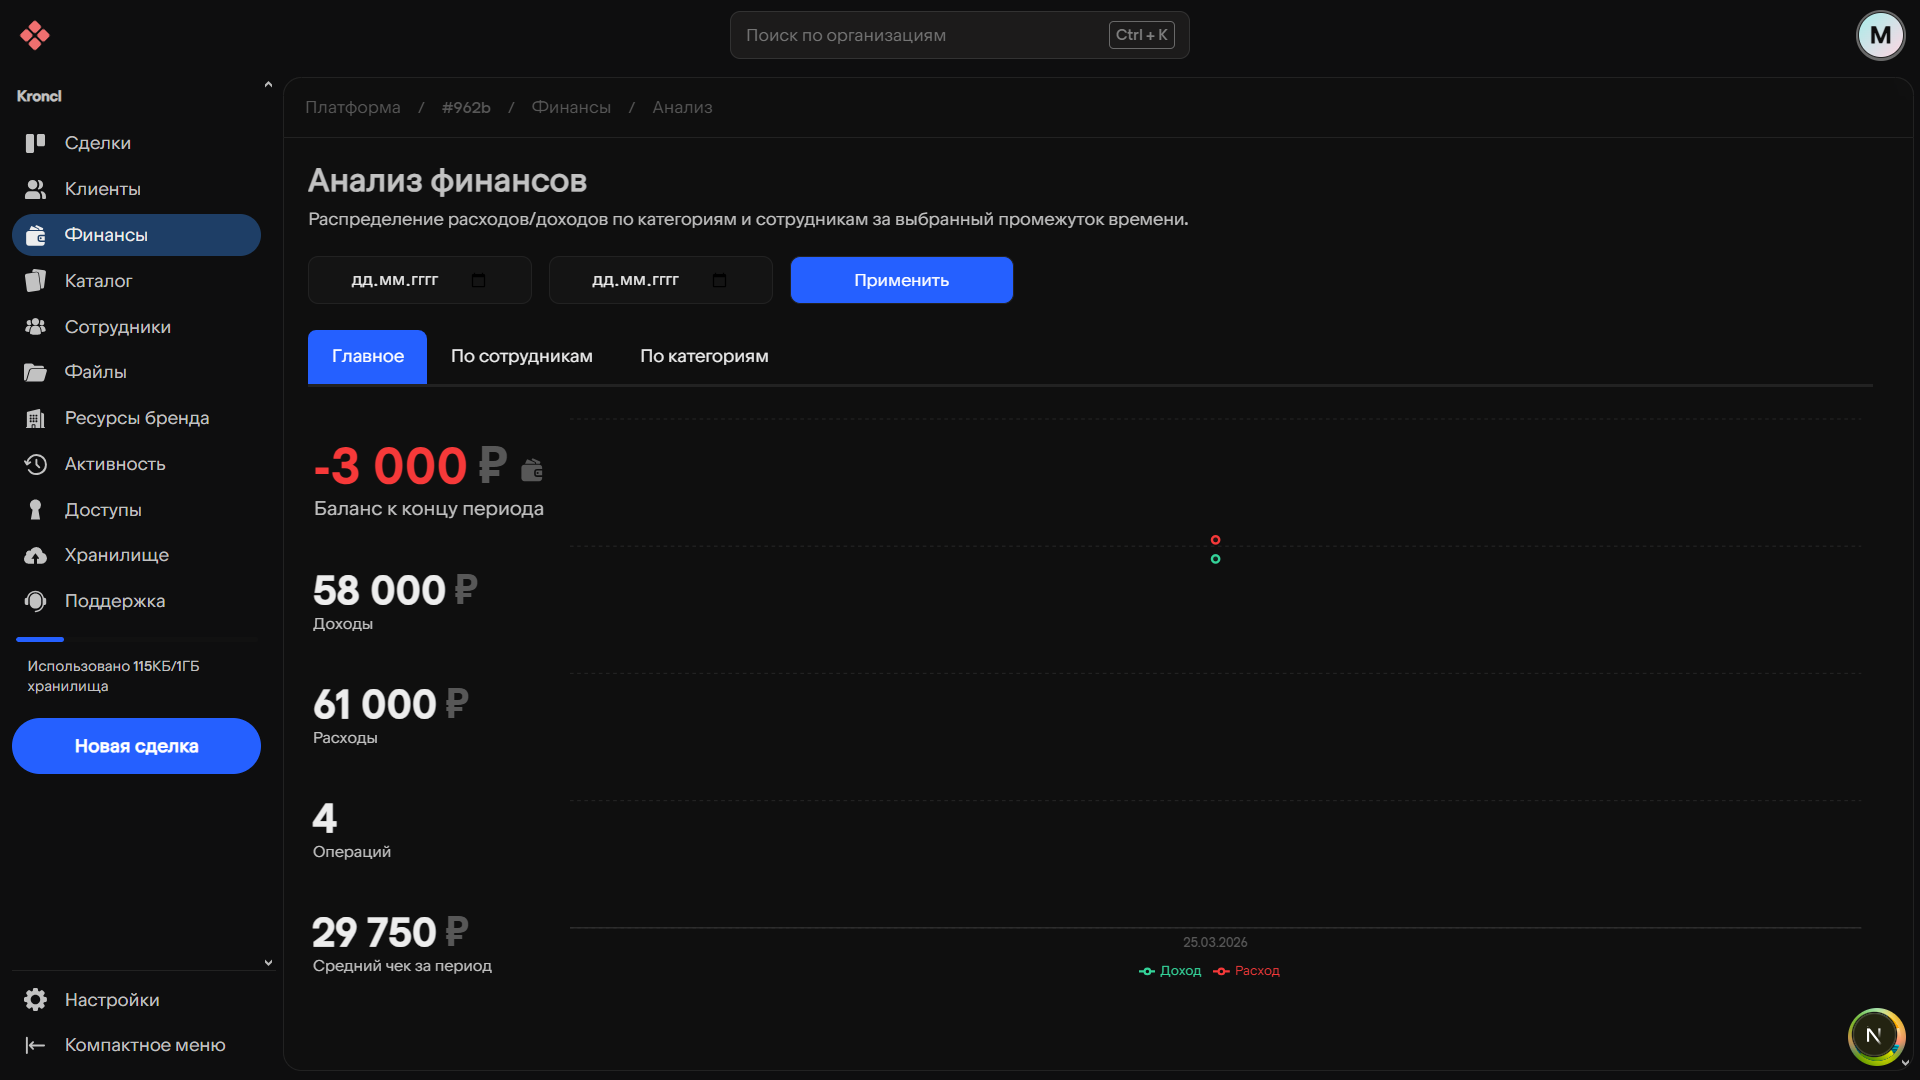1920x1080 pixels.
Task: Switch to the По категориям tab
Action: click(704, 356)
